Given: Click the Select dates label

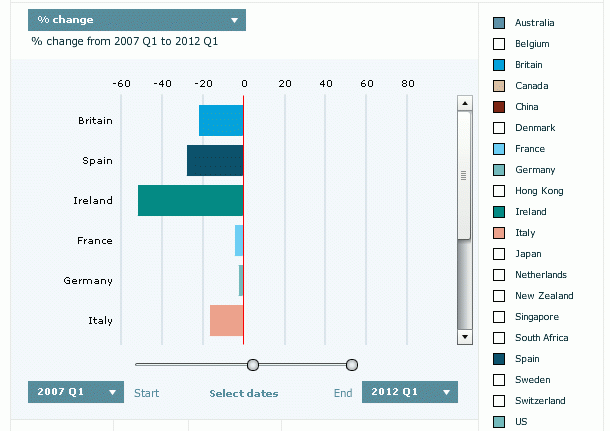Looking at the screenshot, I should tap(243, 394).
